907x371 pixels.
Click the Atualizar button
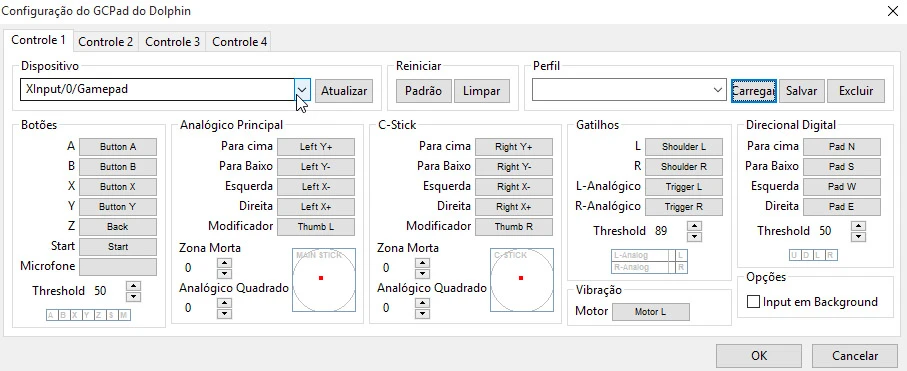pos(344,91)
